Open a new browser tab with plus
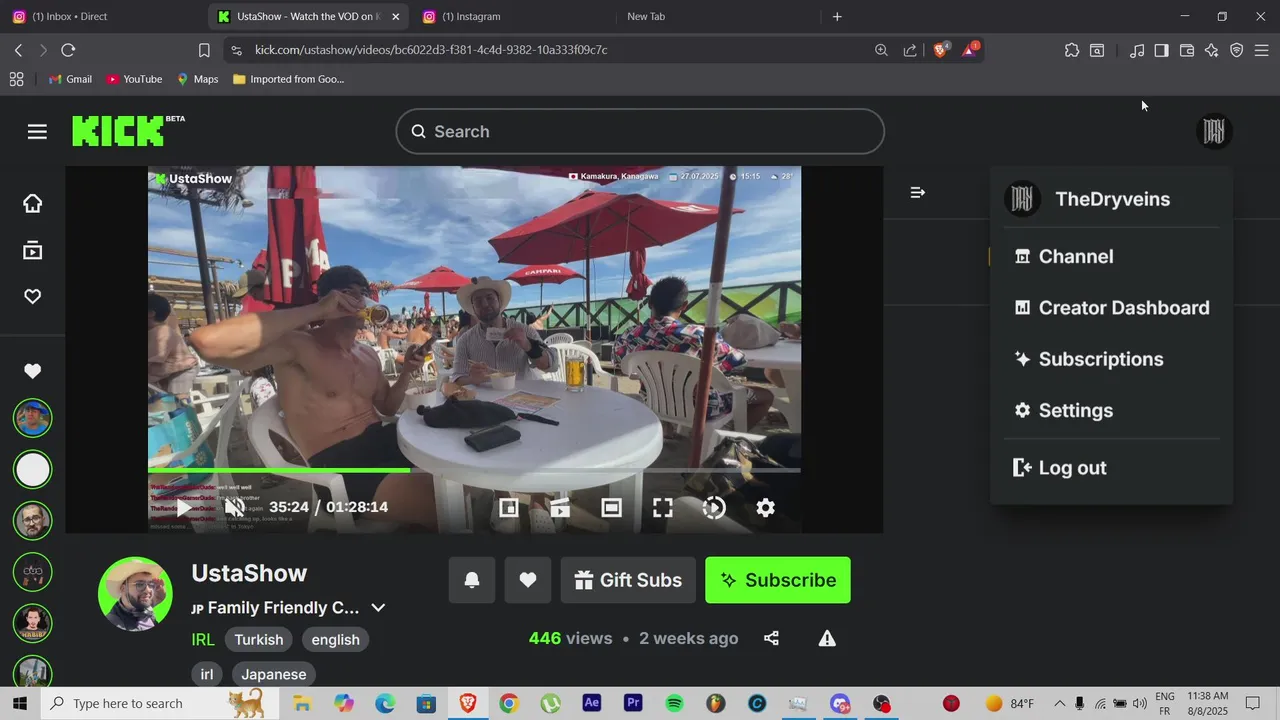This screenshot has height=720, width=1280. click(837, 16)
